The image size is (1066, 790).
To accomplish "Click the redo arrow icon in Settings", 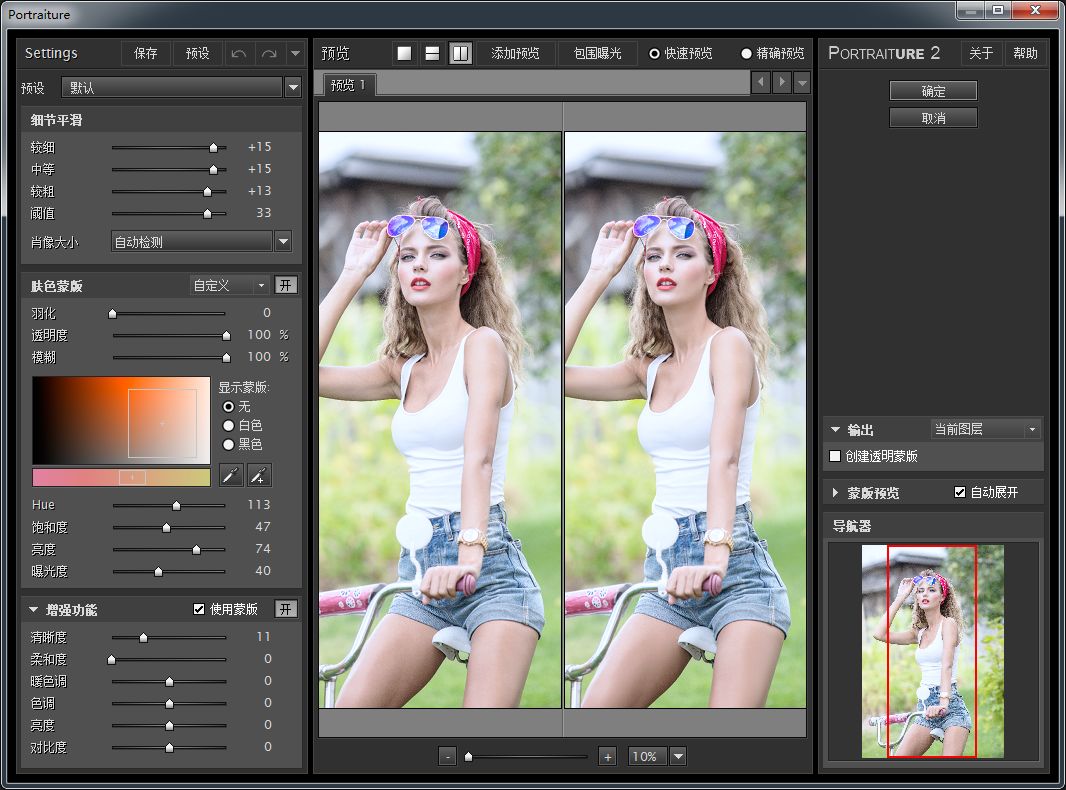I will coord(268,54).
